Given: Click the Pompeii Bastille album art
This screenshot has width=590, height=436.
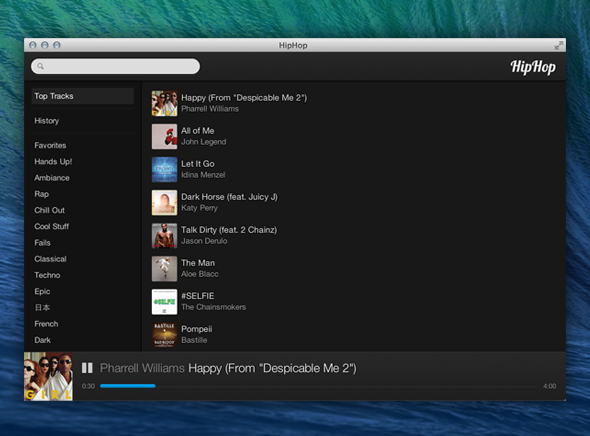Looking at the screenshot, I should click(164, 335).
